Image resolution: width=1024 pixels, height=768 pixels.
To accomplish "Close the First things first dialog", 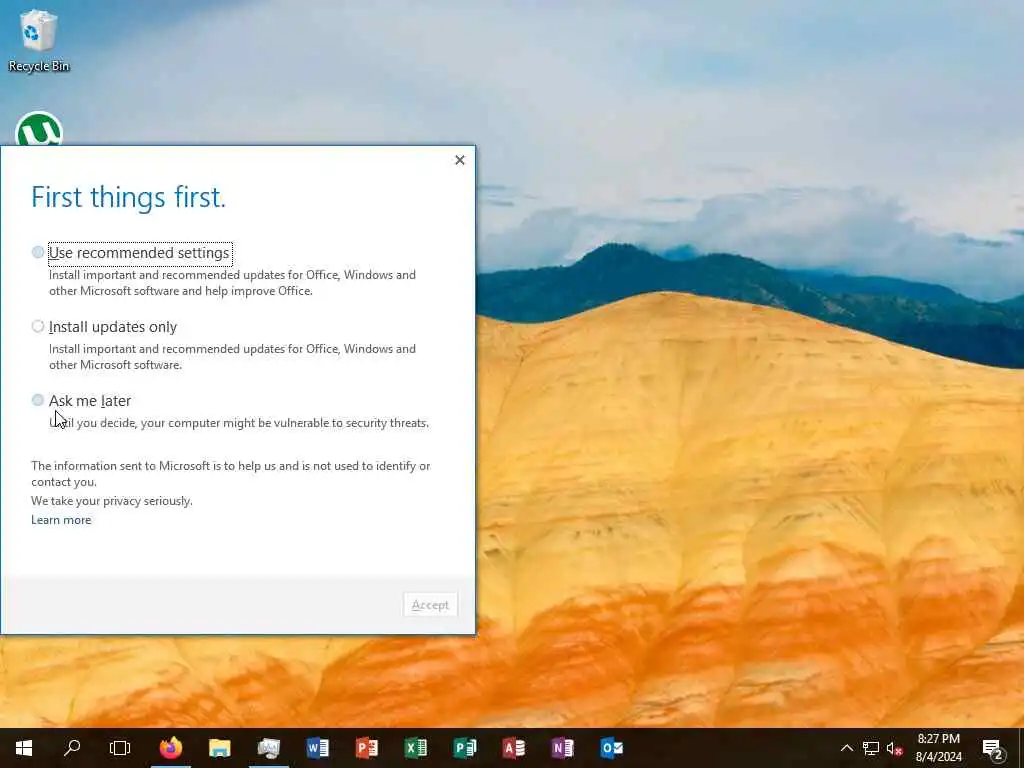I will [x=460, y=160].
